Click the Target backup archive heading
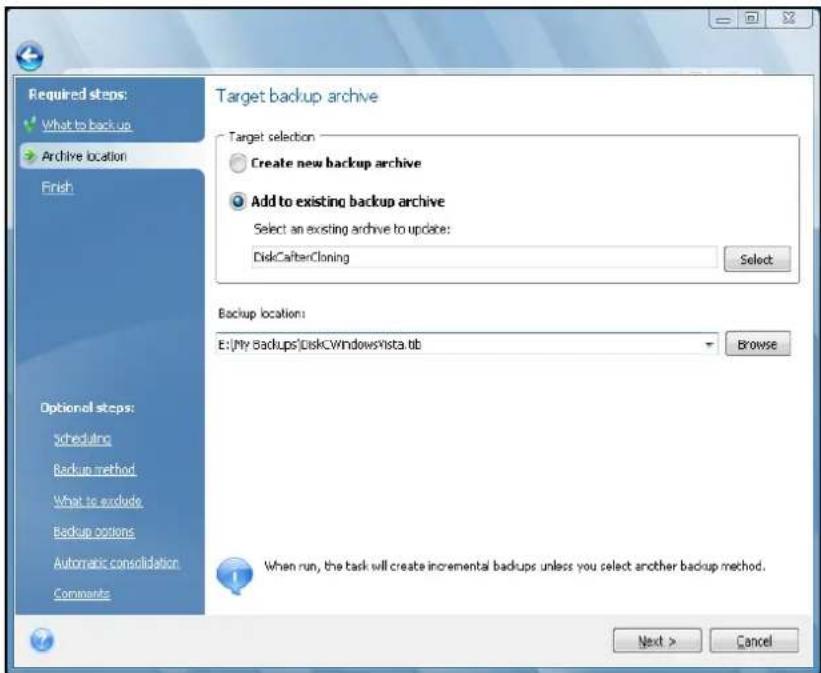821x673 pixels. point(296,96)
